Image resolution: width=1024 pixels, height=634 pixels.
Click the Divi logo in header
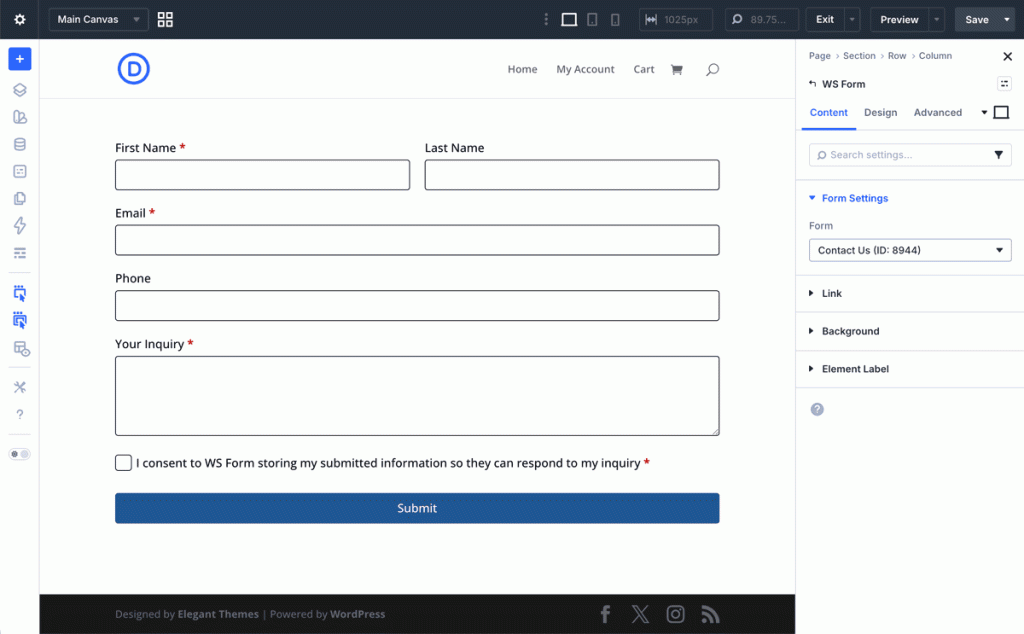pyautogui.click(x=134, y=69)
